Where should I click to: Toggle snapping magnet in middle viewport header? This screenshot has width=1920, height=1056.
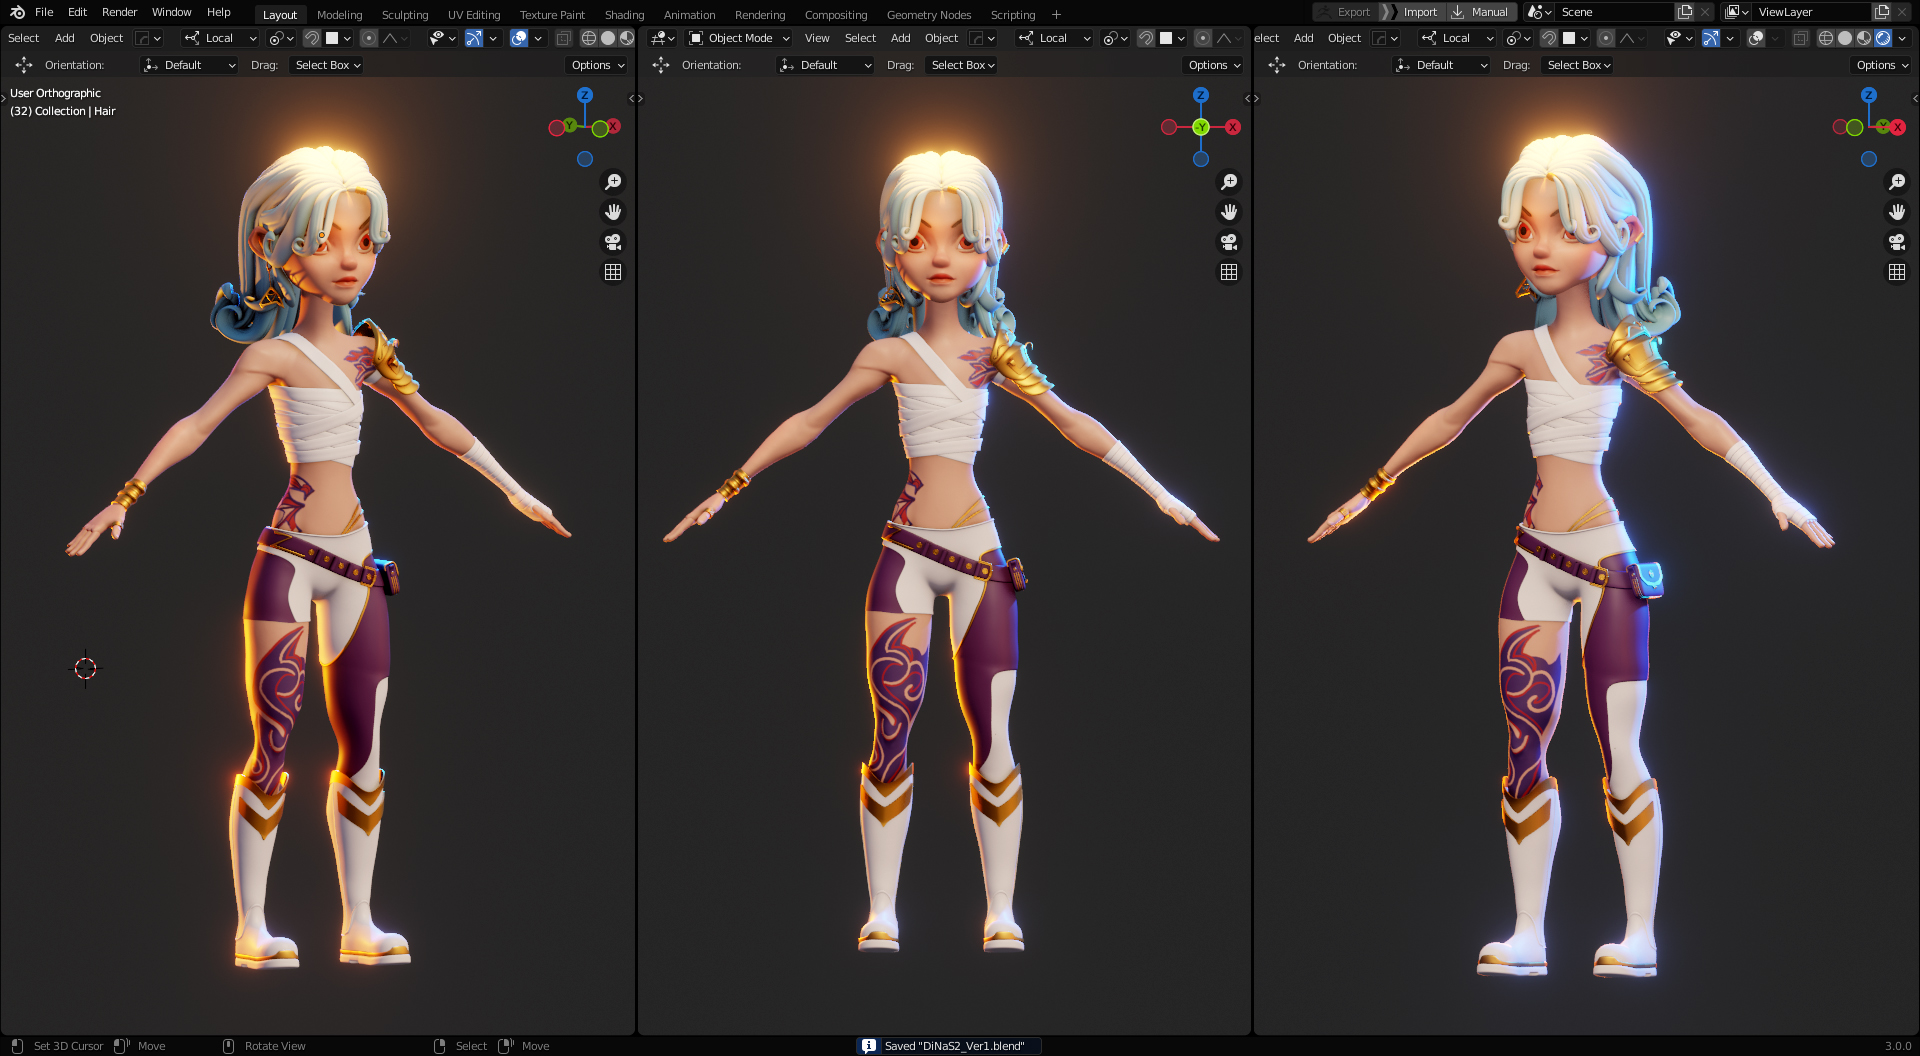(x=1146, y=38)
